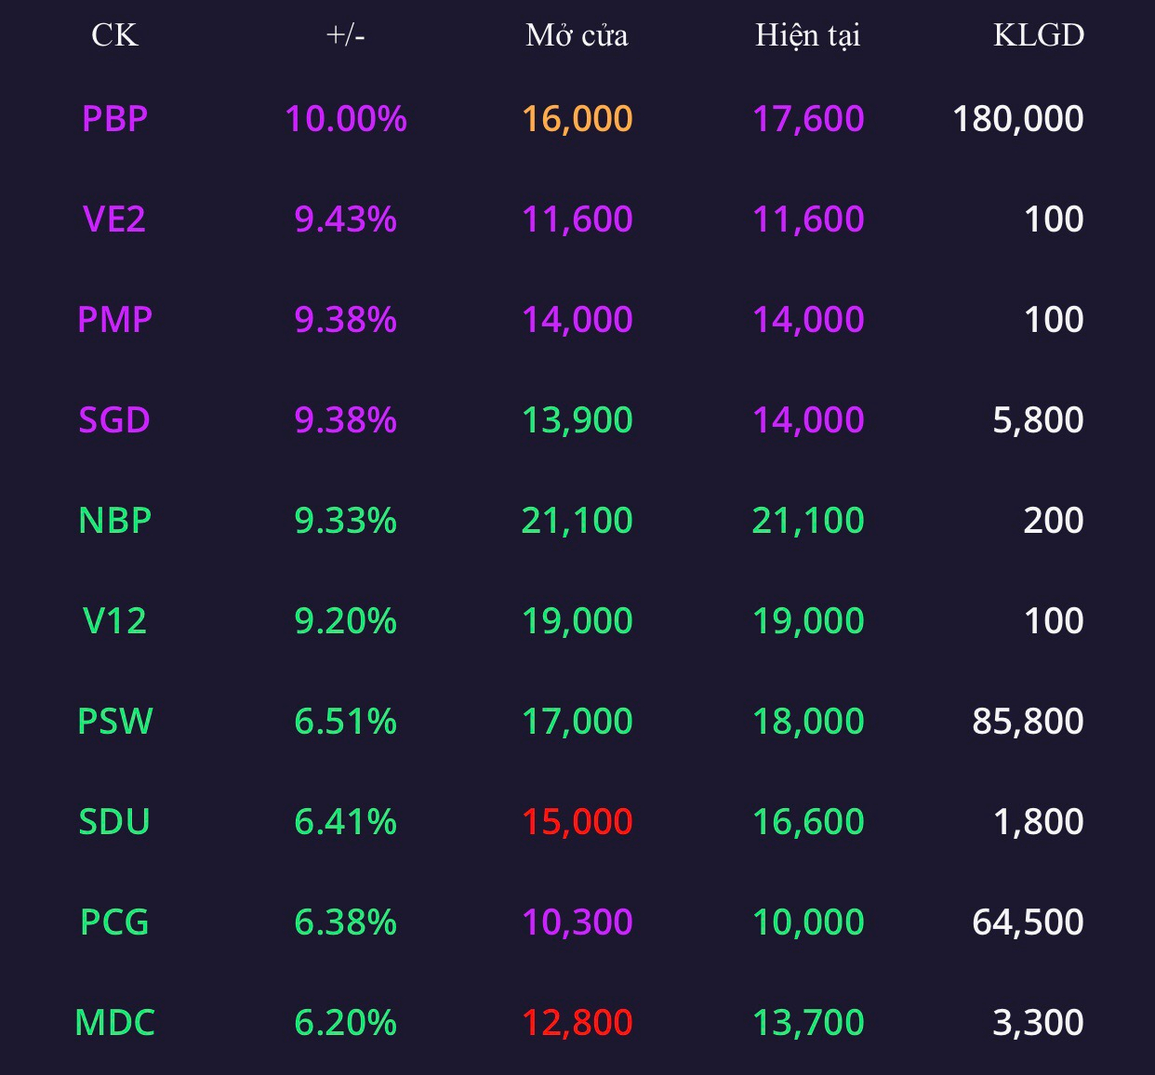
Task: Click the 180,000 volume cell for PBP
Action: click(x=1018, y=119)
